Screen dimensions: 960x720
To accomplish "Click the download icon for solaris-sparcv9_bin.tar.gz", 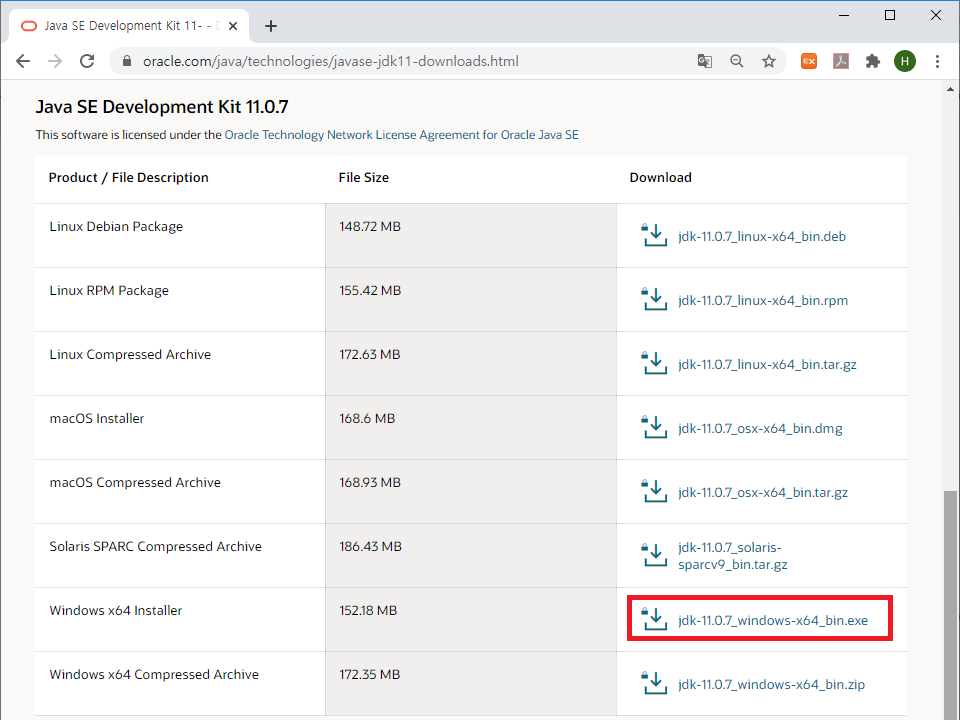I will (654, 555).
